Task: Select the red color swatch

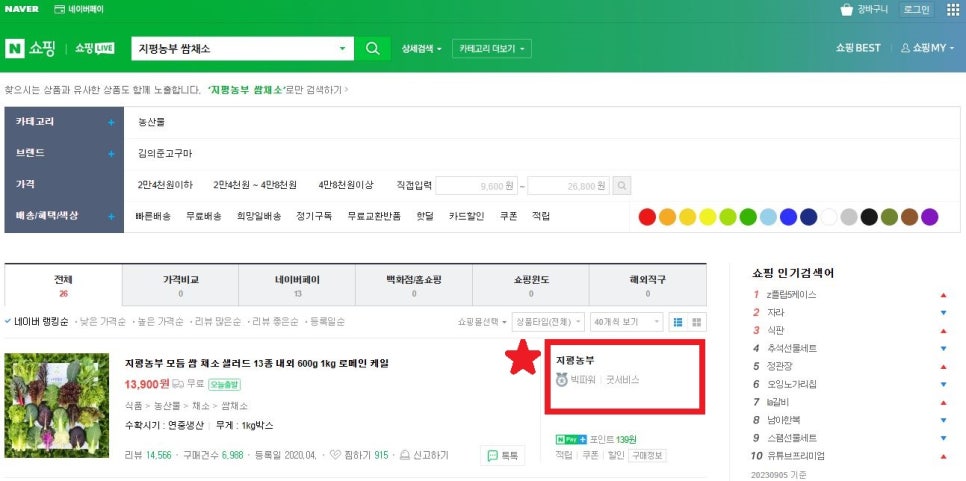Action: [647, 217]
